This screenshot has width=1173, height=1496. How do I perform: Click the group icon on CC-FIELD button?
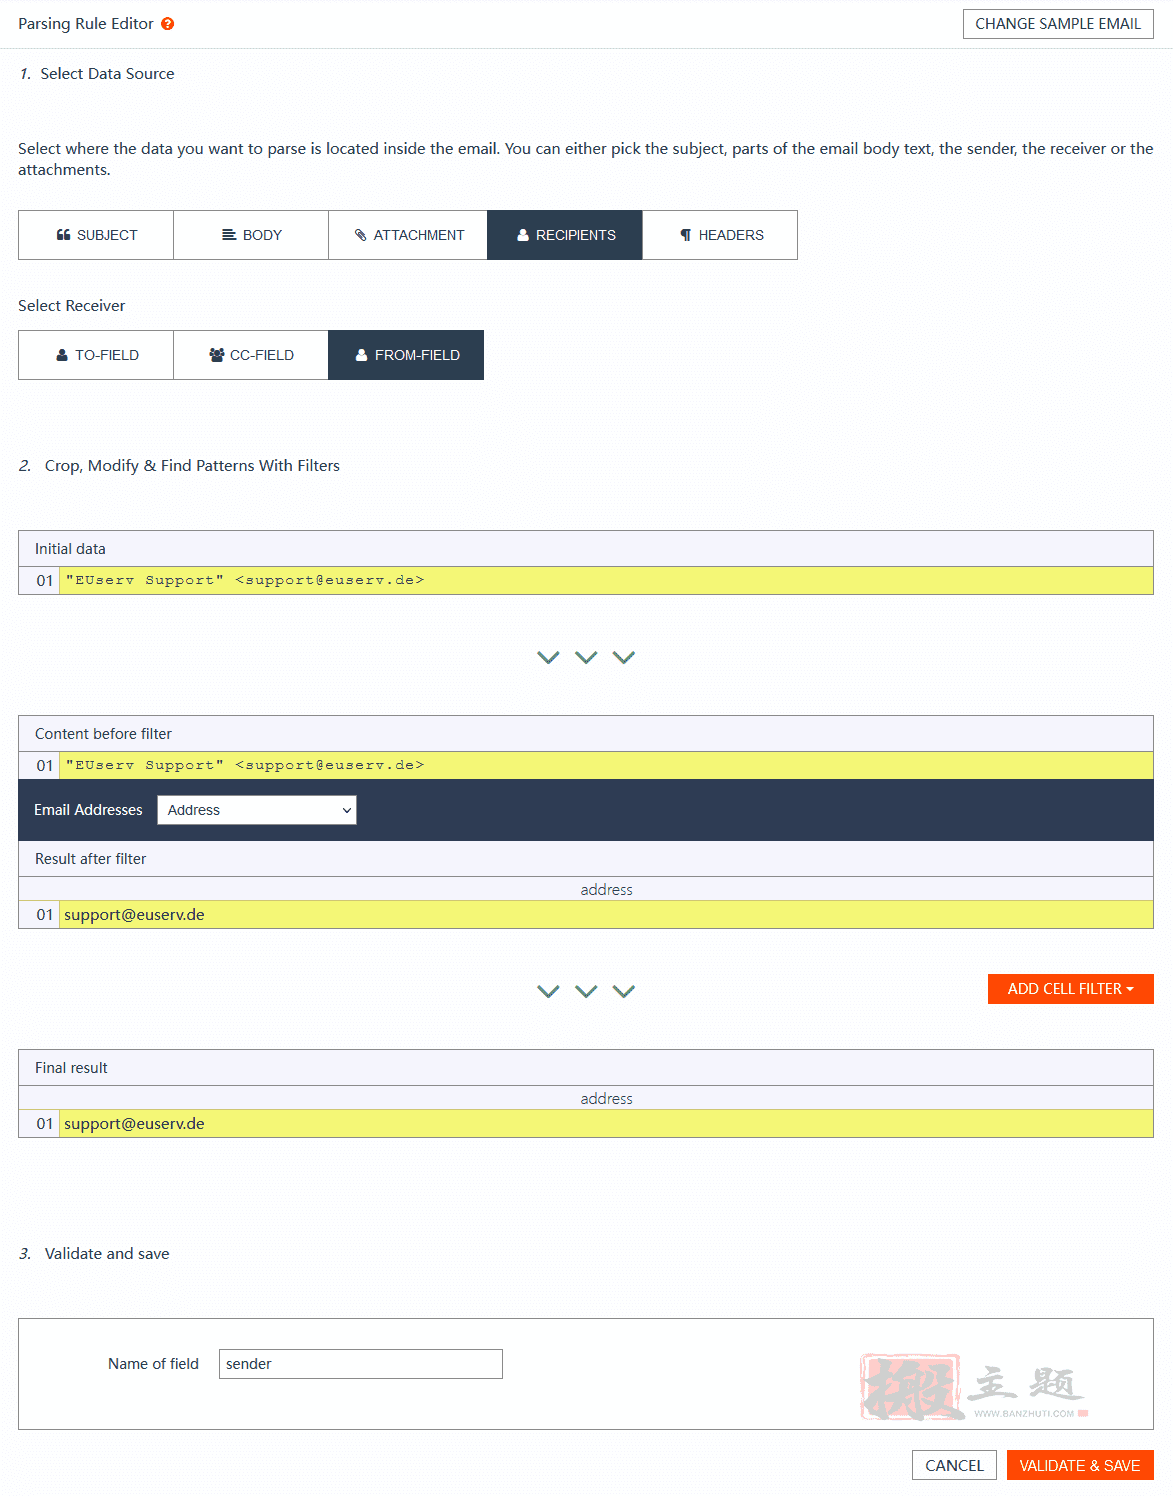pyautogui.click(x=217, y=355)
